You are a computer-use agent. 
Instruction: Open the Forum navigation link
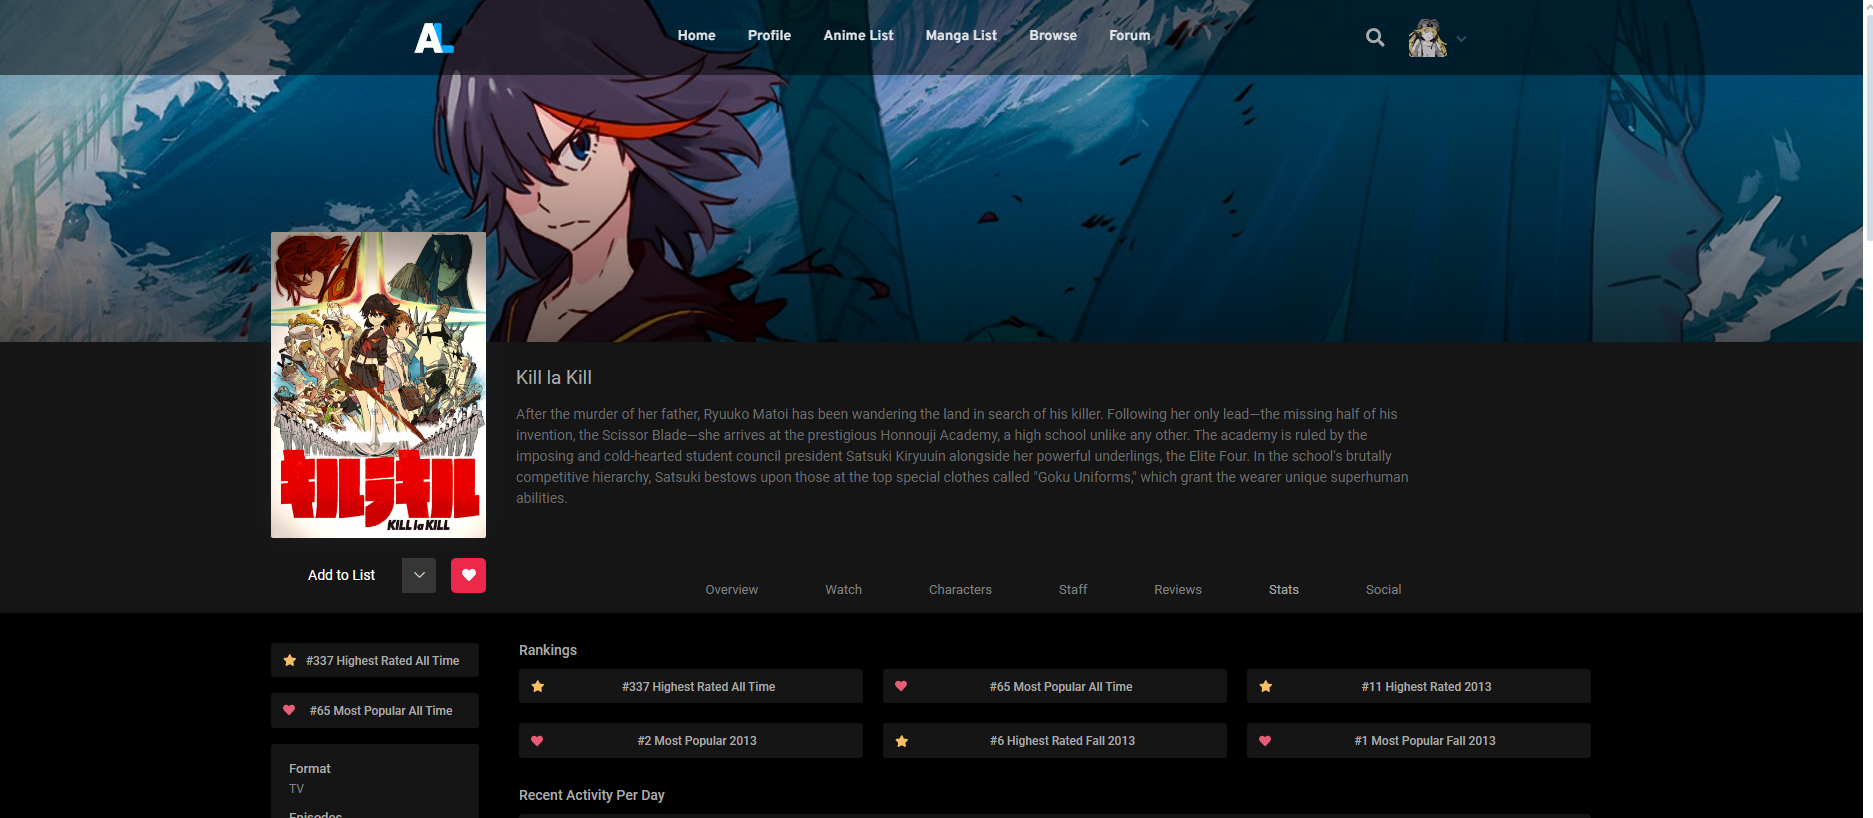coord(1129,35)
